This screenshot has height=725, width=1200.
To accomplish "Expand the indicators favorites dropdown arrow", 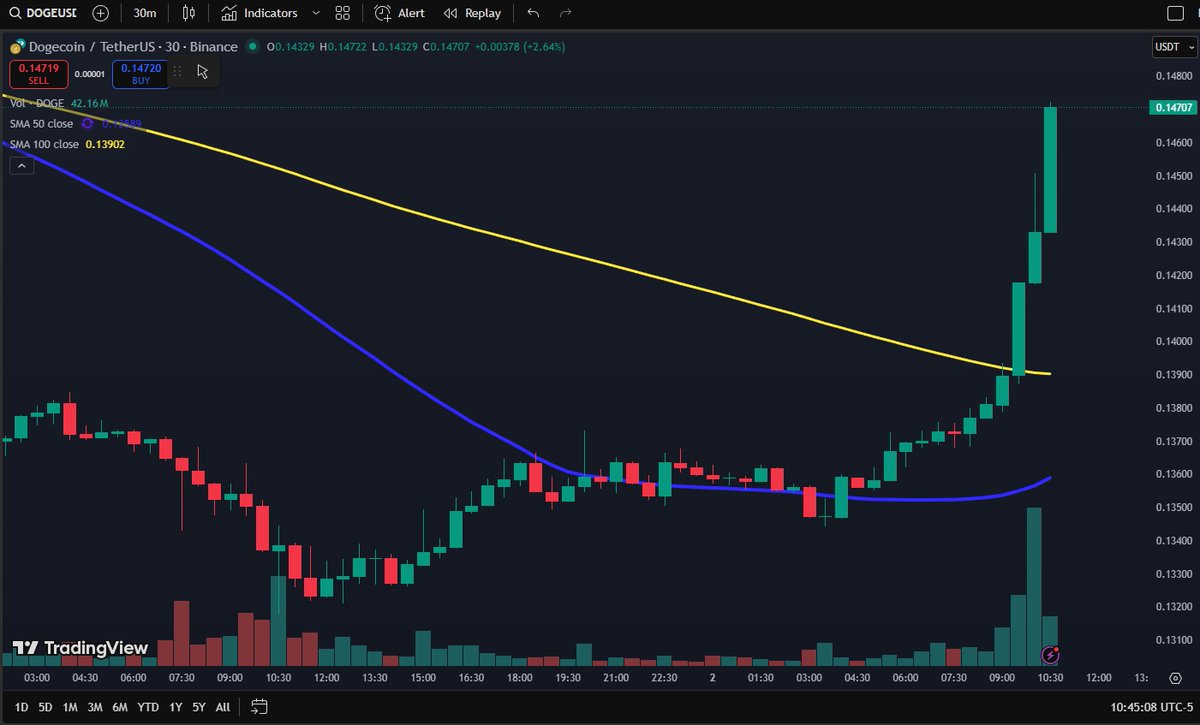I will coord(316,13).
